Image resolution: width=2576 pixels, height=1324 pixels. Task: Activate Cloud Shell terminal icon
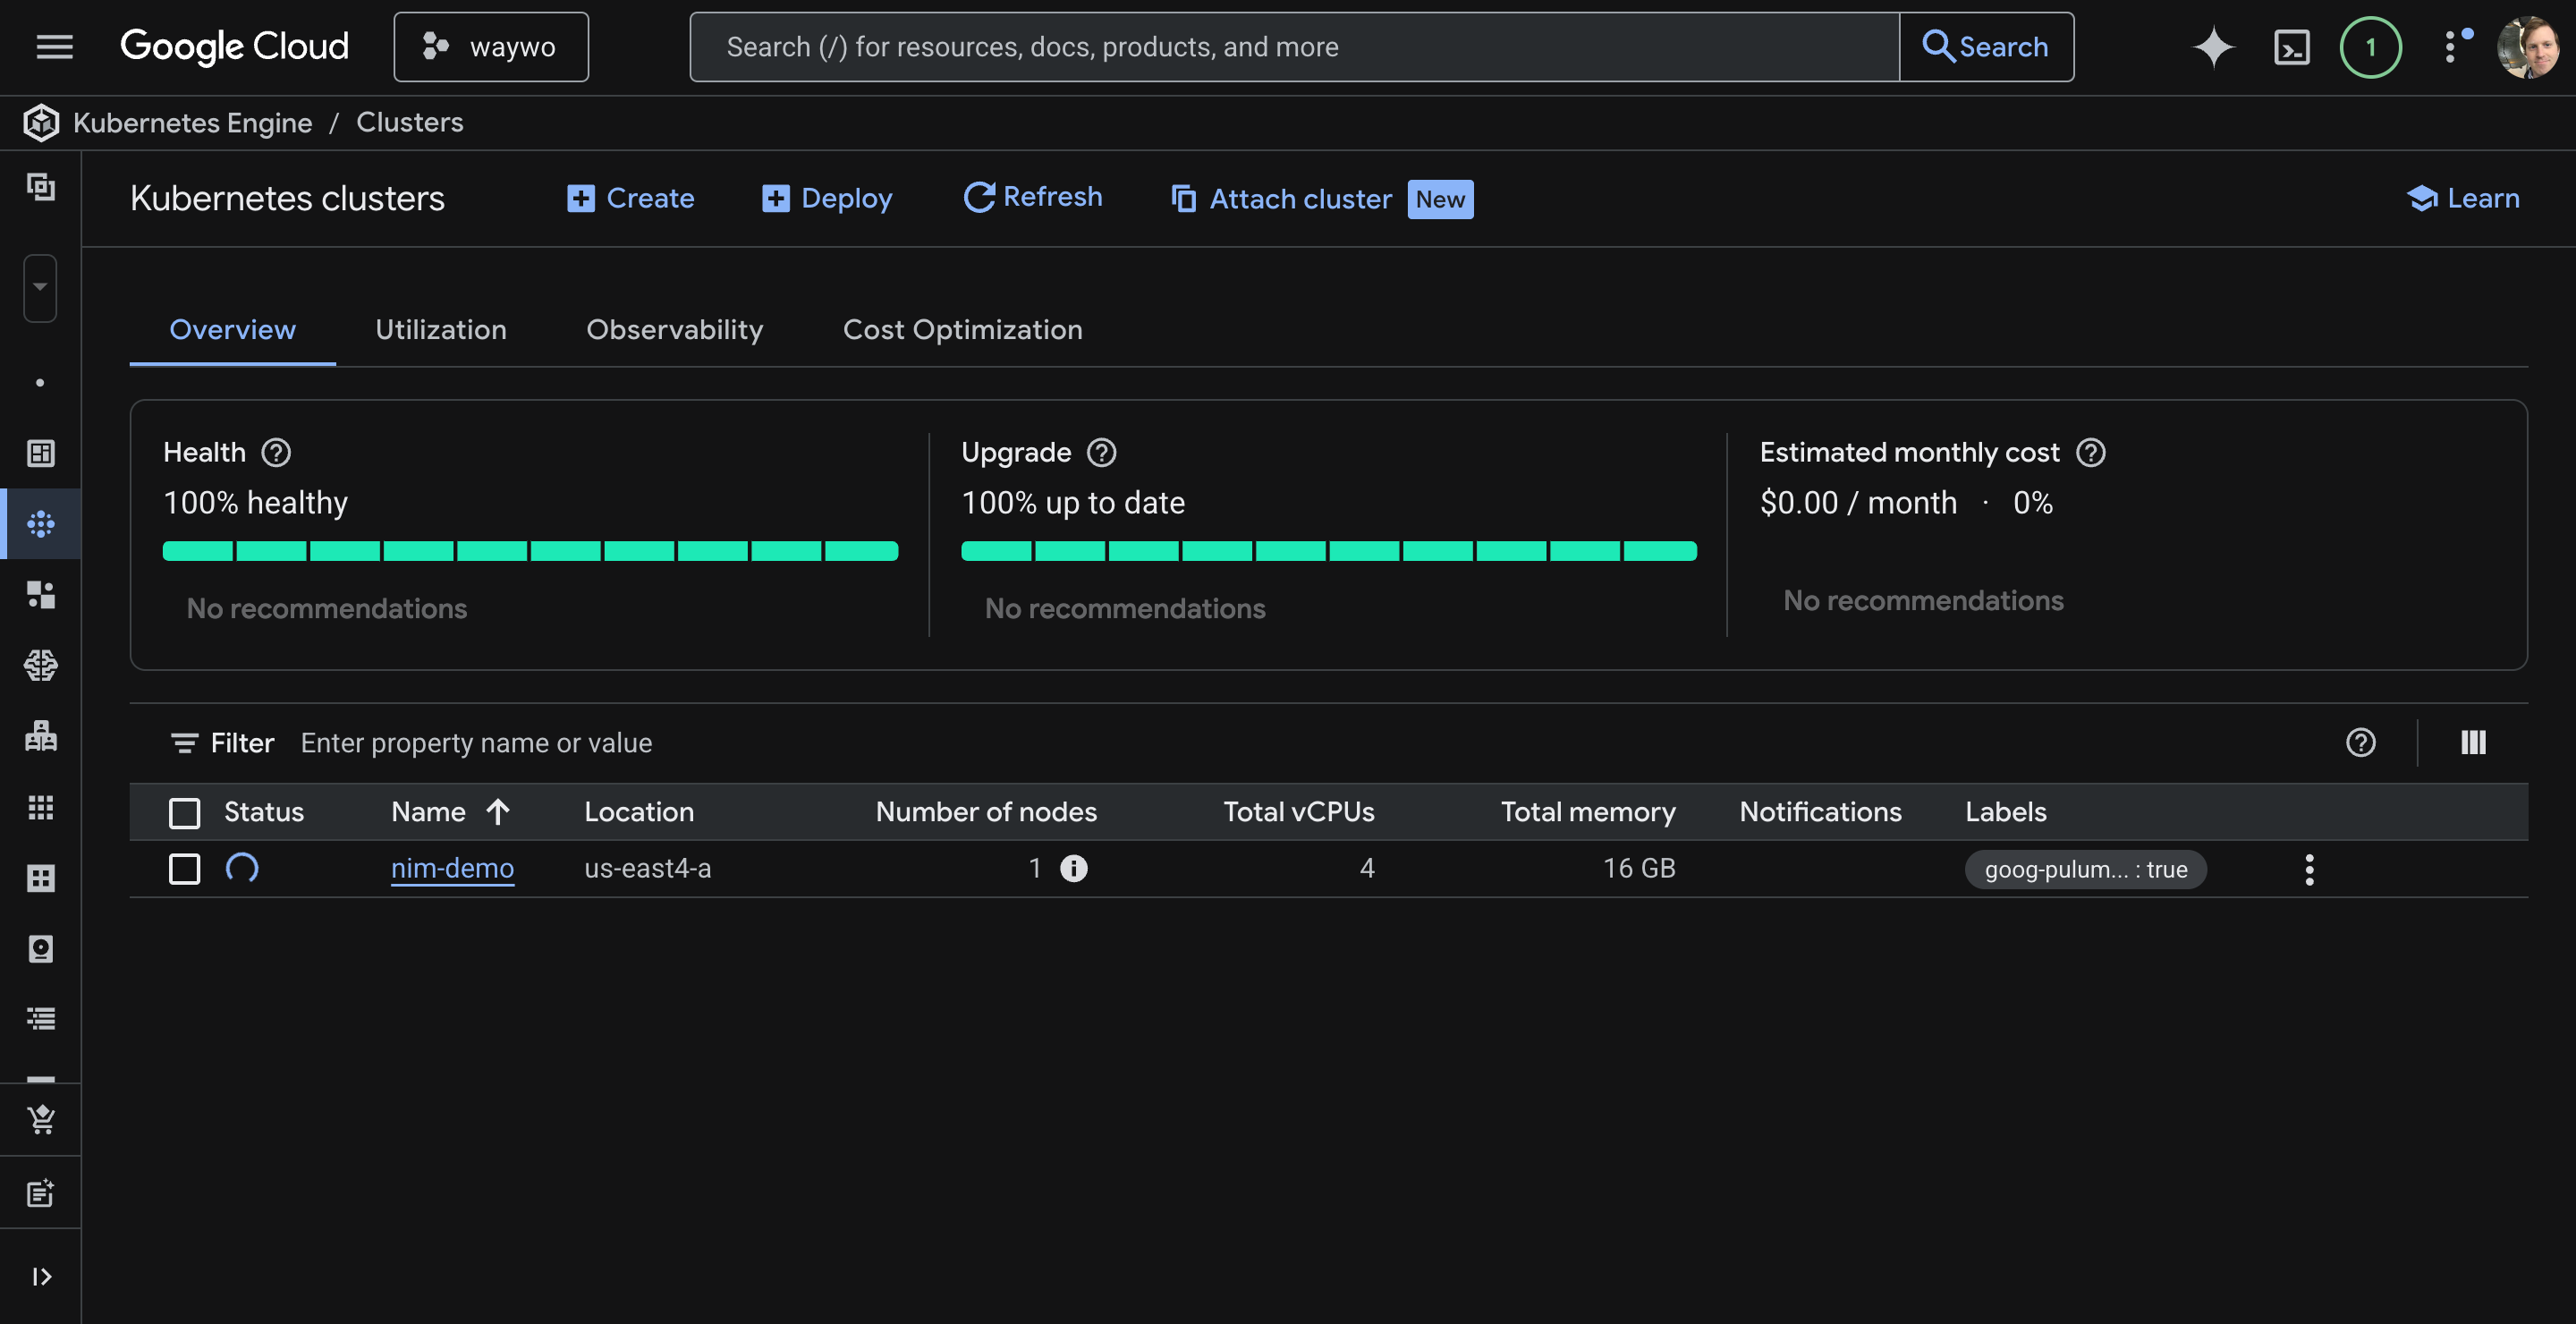coord(2291,47)
